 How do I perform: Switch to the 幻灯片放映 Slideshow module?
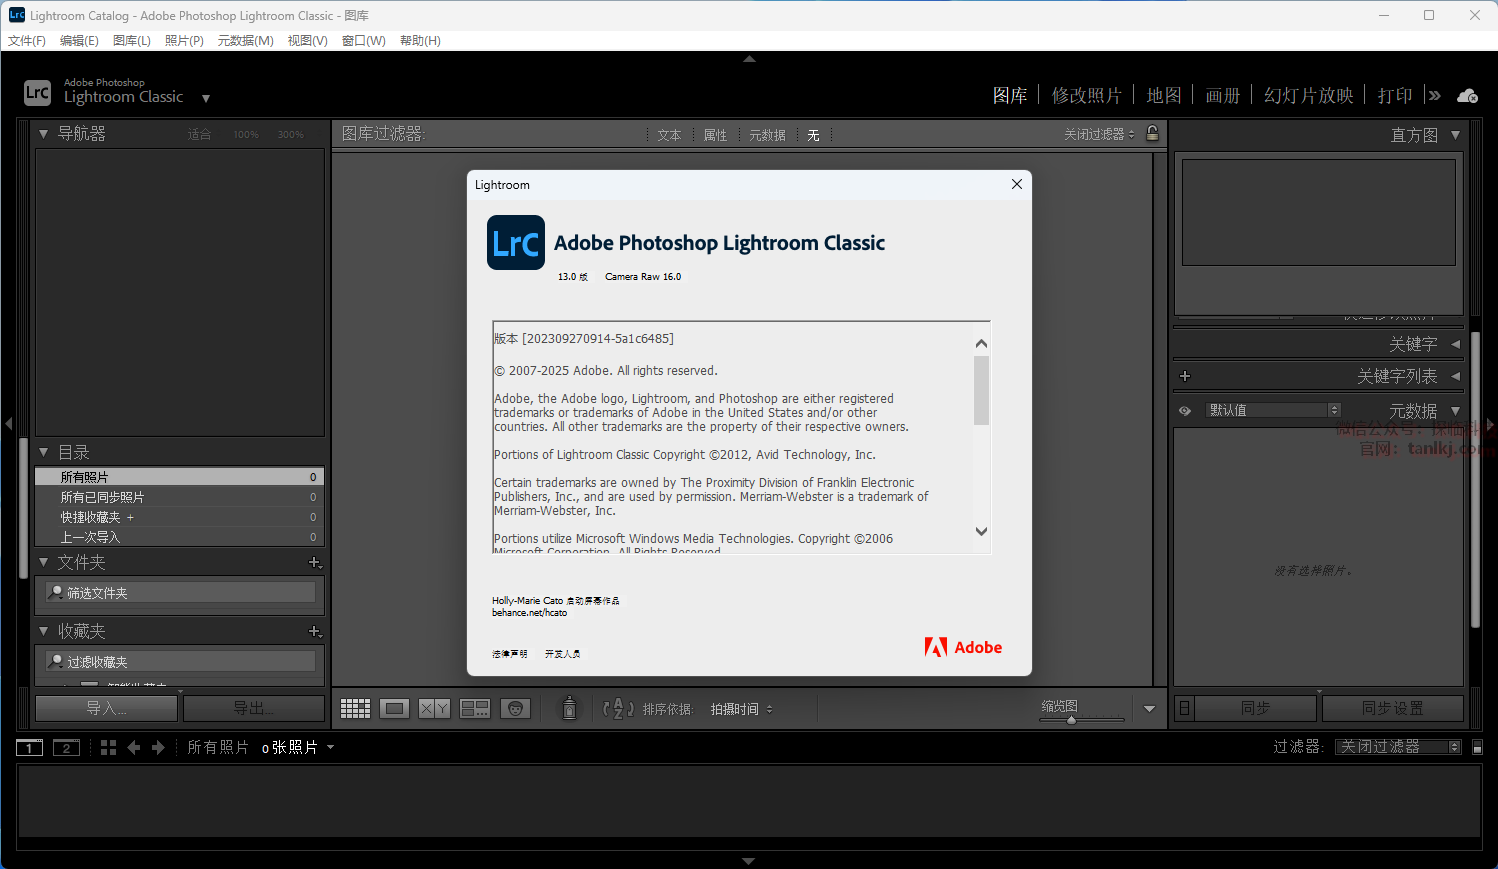(x=1309, y=95)
